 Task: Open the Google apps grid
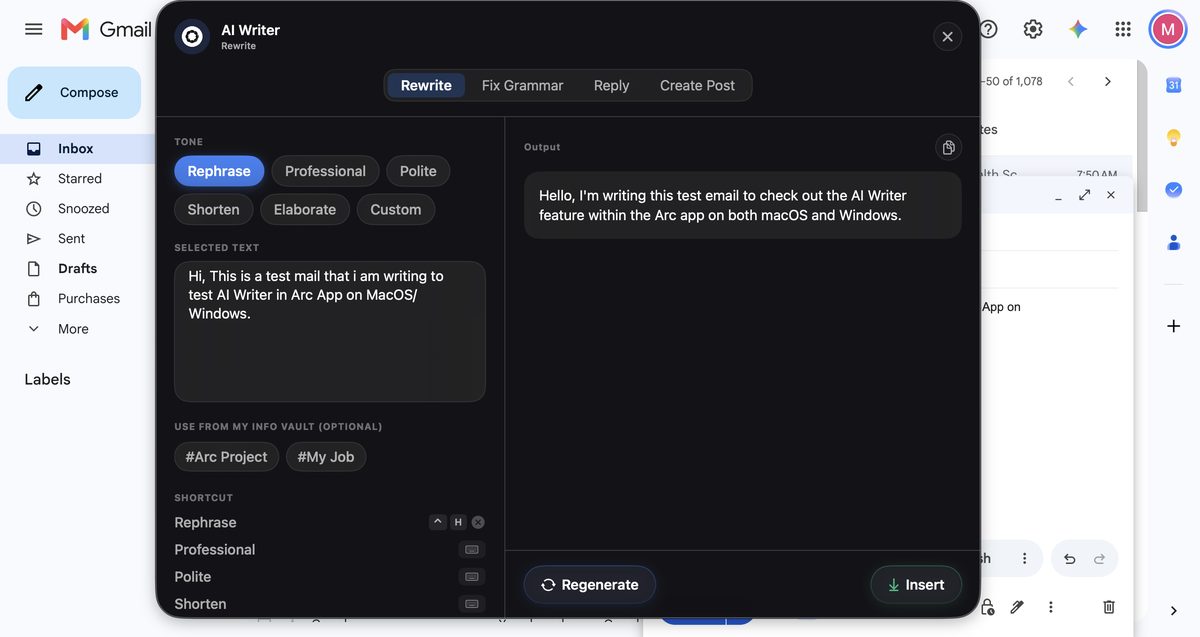(1123, 29)
